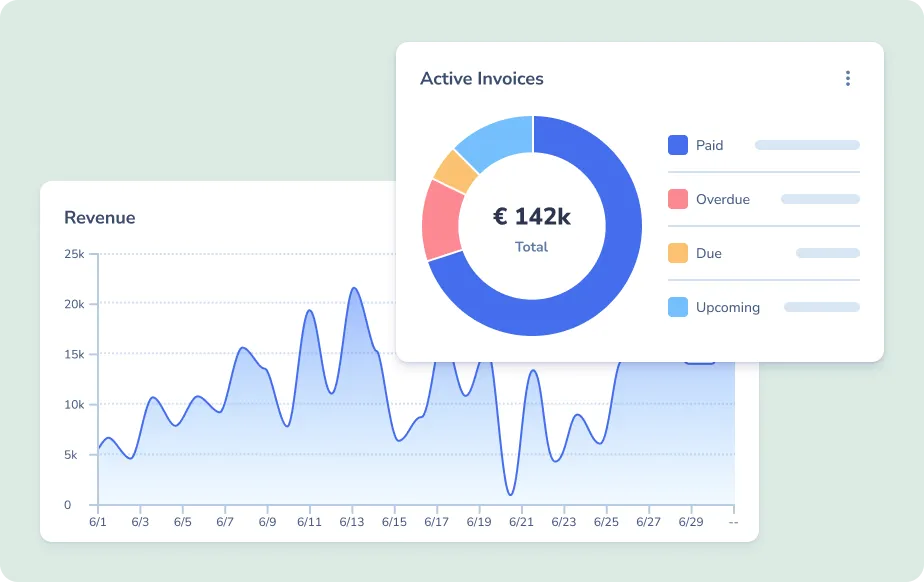Click the orange Due legend swatch

pyautogui.click(x=678, y=253)
